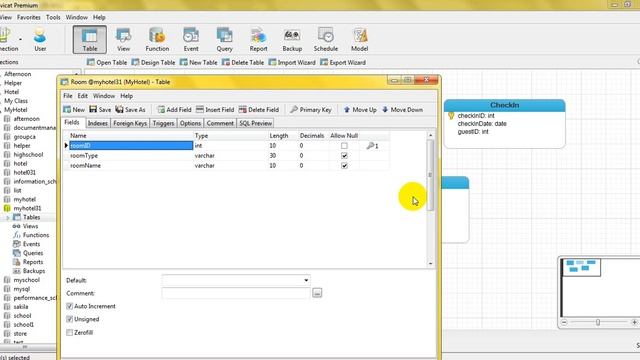Viewport: 640px width, 360px height.
Task: Open the Model toolbar icon
Action: [x=360, y=40]
